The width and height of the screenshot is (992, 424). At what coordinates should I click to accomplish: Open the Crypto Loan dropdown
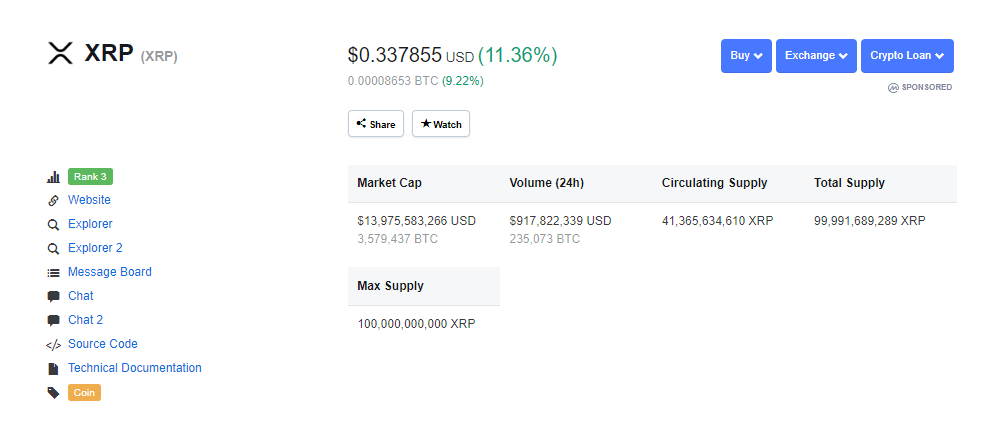coord(907,56)
